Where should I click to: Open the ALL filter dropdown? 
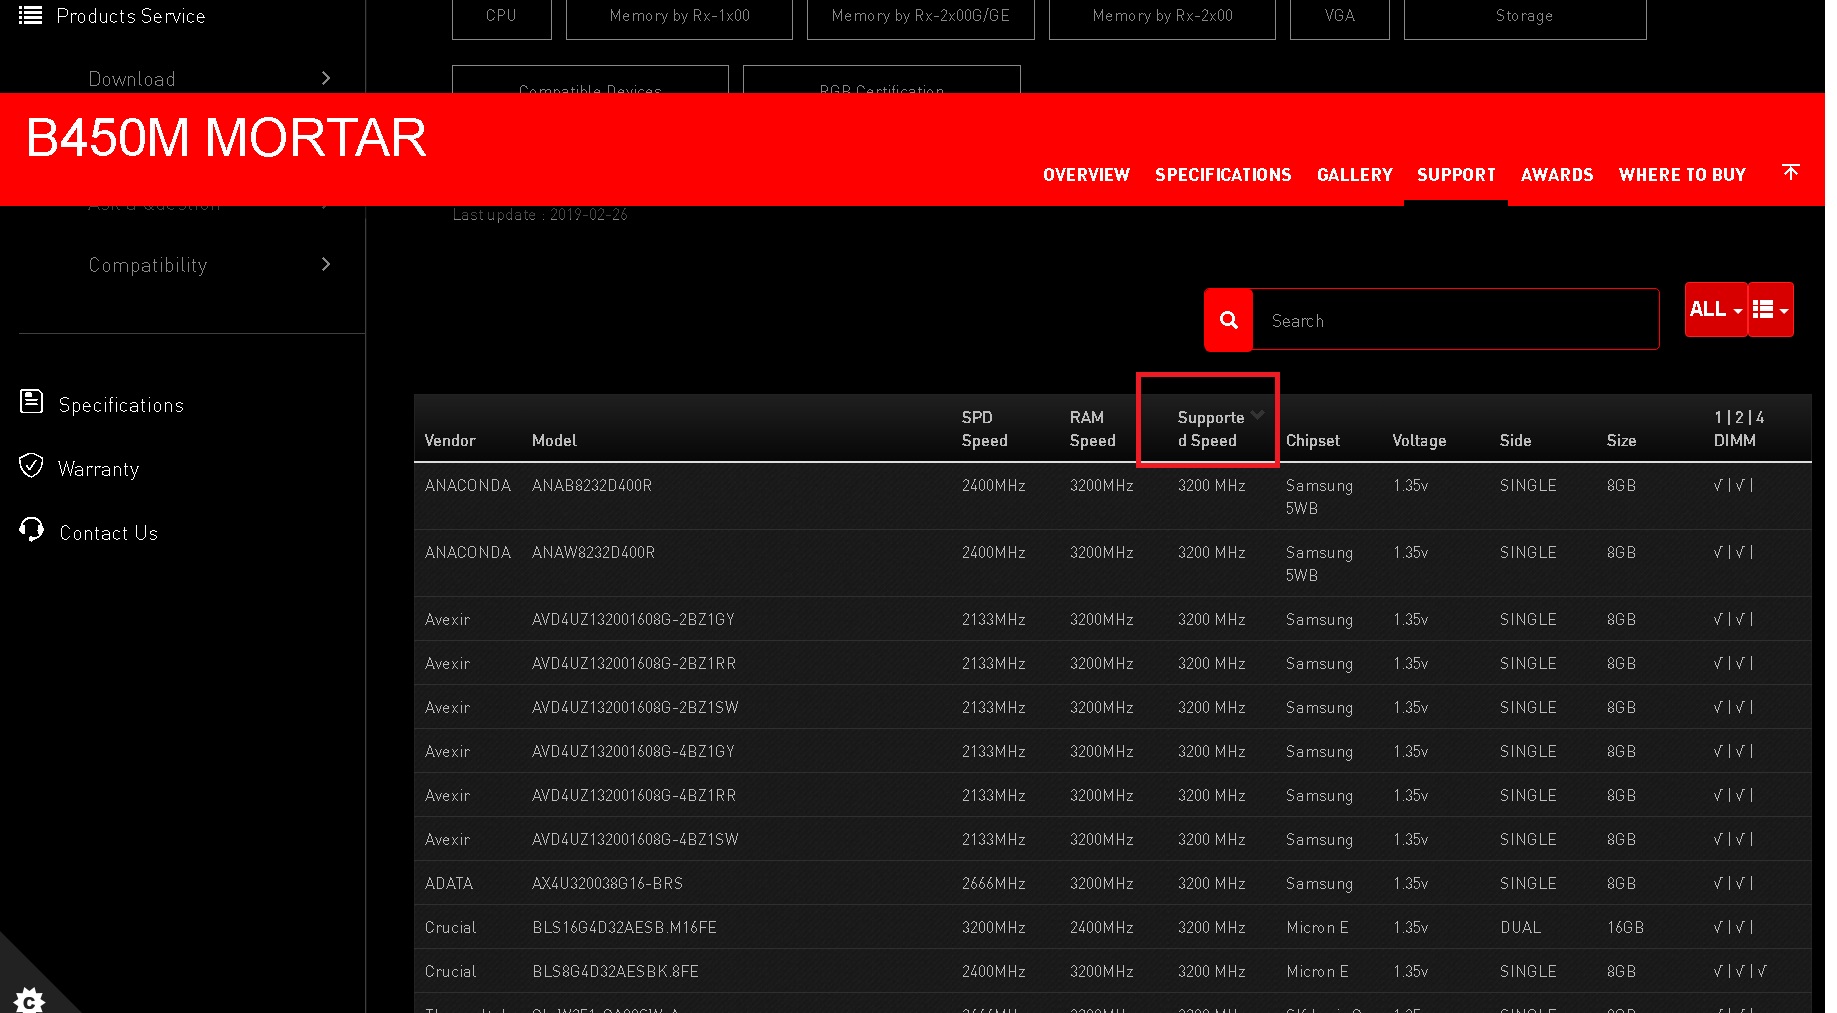point(1716,310)
